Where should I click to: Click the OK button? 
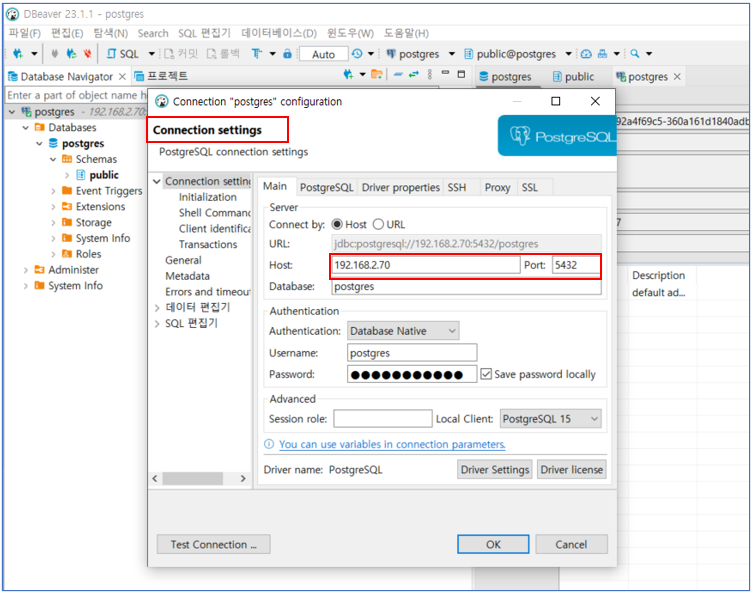click(x=493, y=544)
